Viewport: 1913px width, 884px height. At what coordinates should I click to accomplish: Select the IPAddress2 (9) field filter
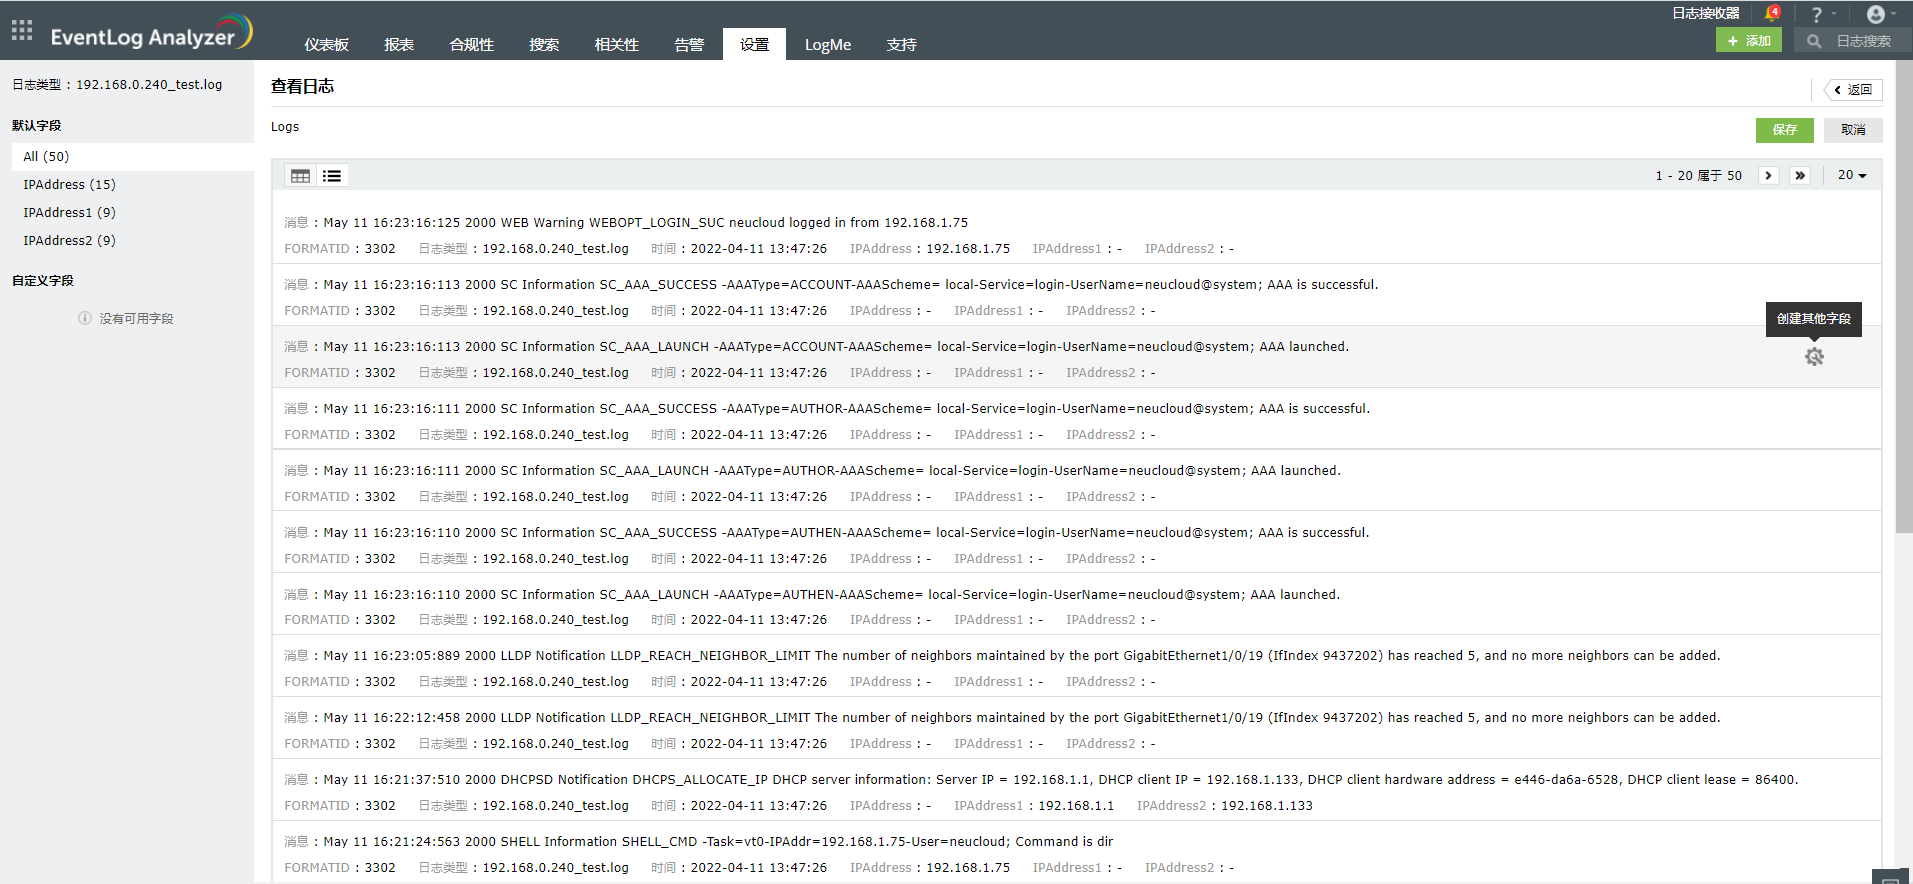(132, 241)
